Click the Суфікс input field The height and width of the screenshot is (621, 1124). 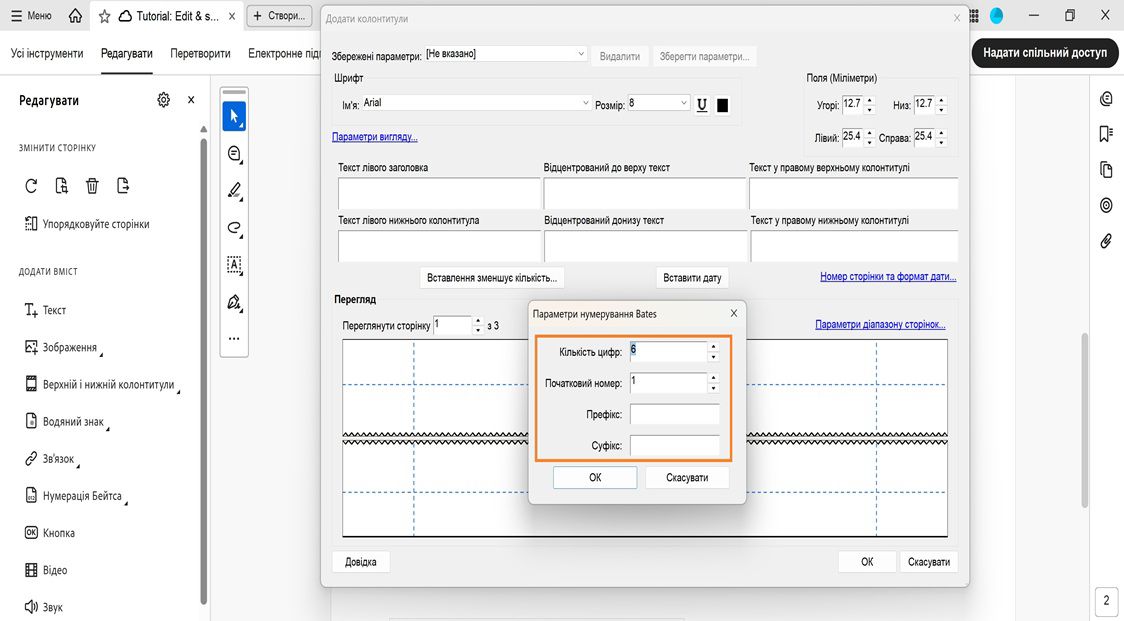click(x=675, y=445)
